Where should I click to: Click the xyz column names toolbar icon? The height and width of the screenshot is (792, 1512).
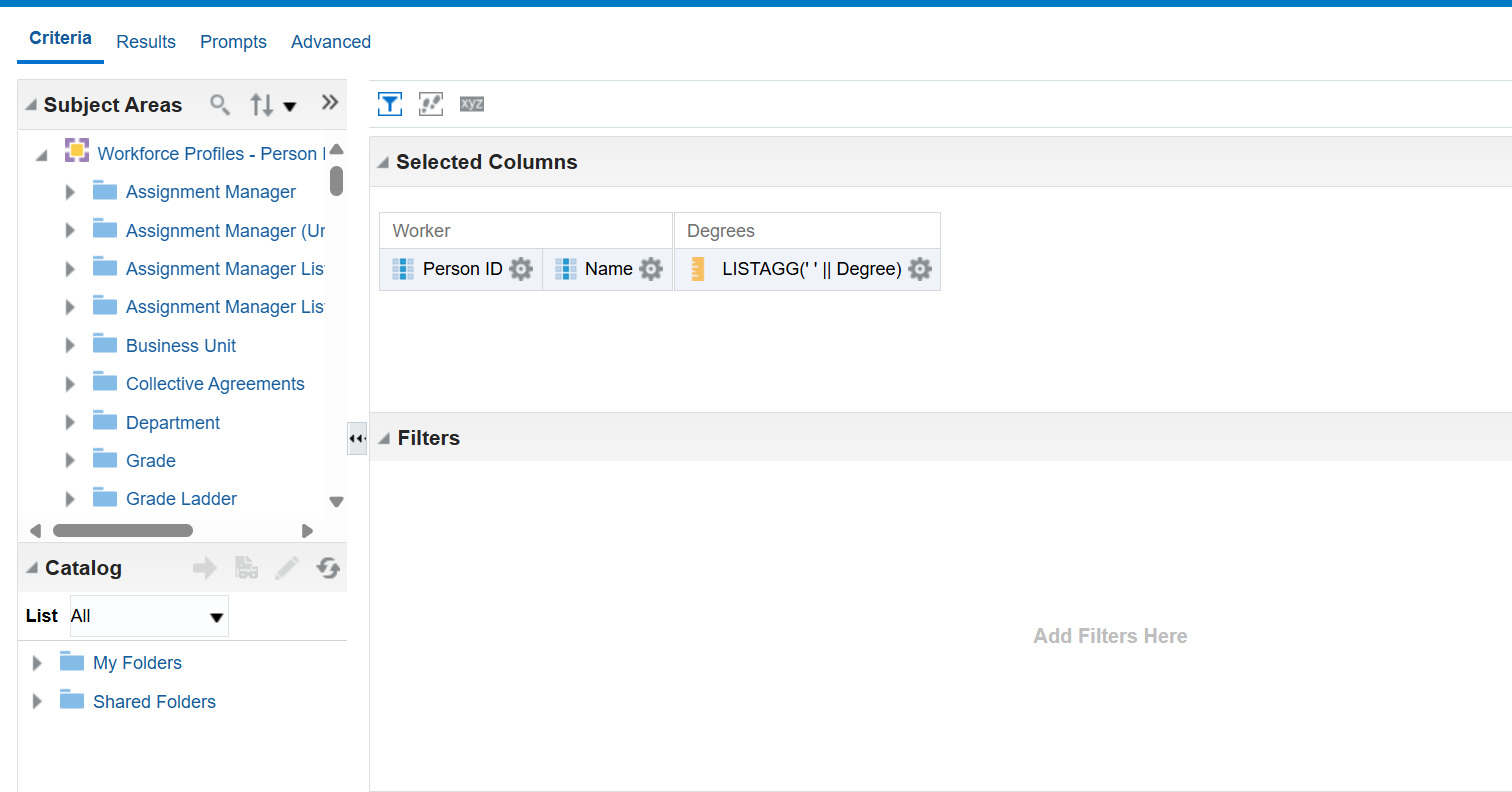[471, 104]
